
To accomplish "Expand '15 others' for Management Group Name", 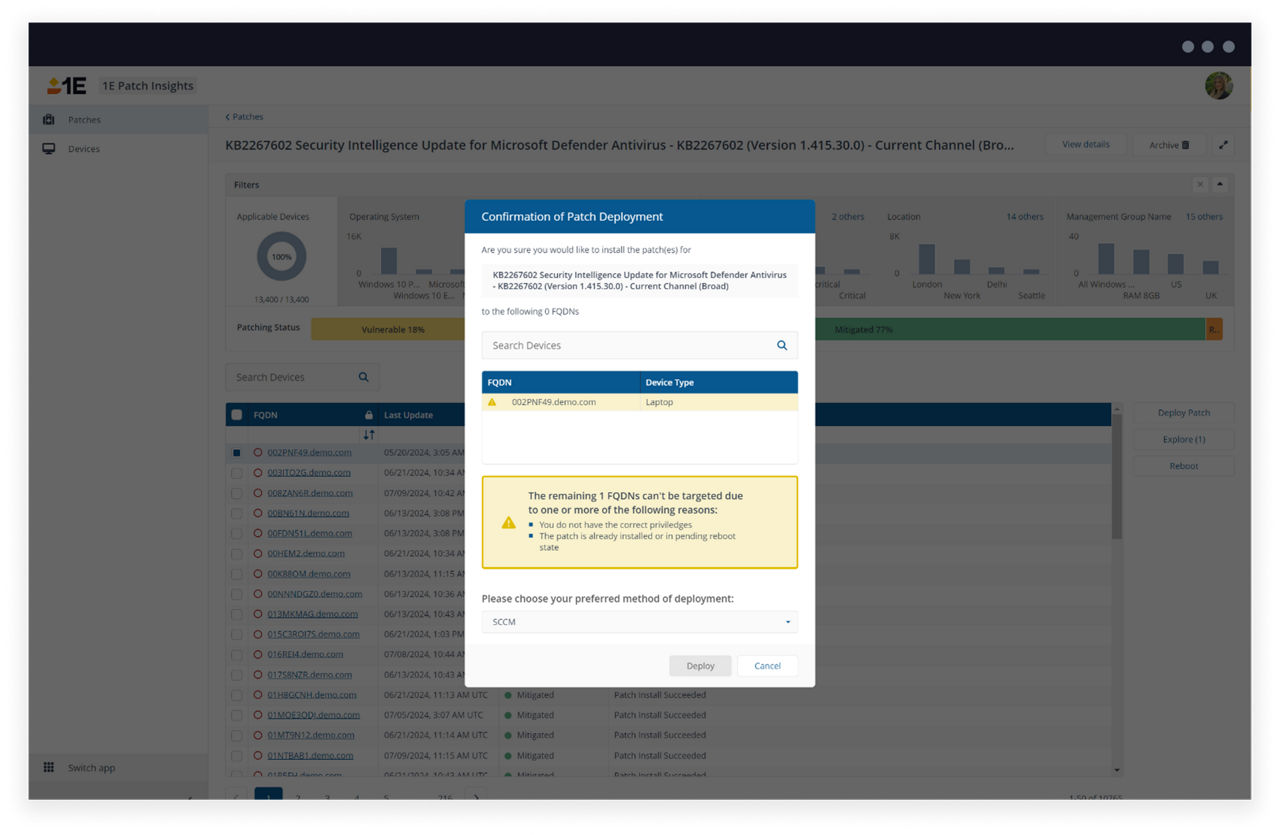I will point(1204,217).
